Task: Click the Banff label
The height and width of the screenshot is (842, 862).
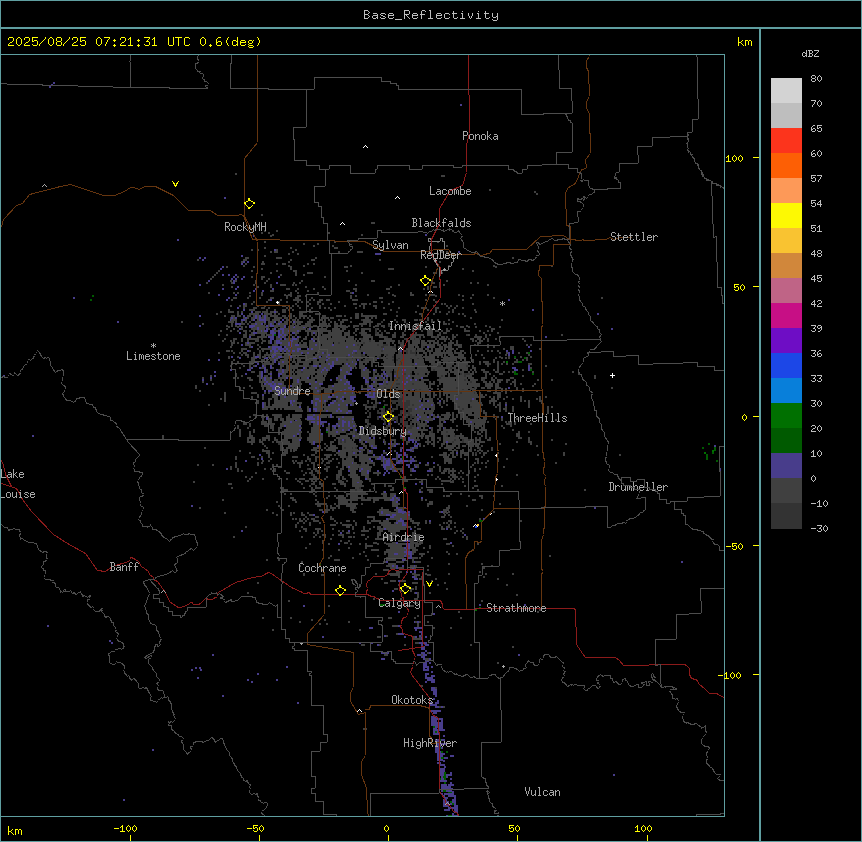Action: (124, 567)
